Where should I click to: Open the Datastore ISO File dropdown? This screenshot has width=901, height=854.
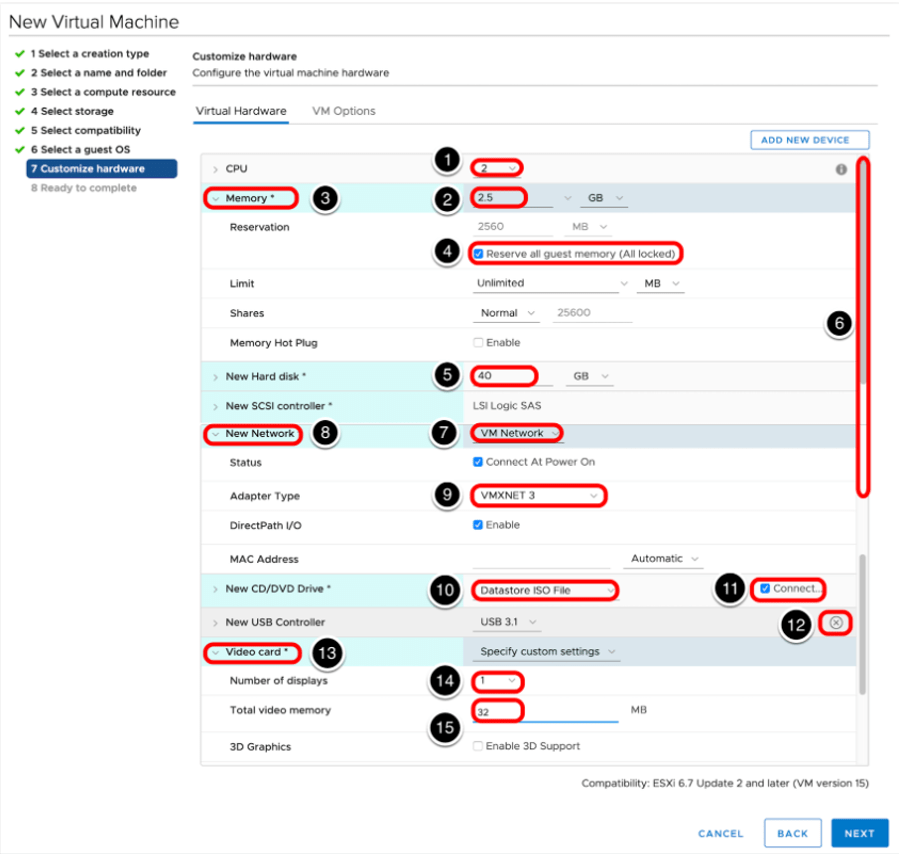[x=543, y=590]
